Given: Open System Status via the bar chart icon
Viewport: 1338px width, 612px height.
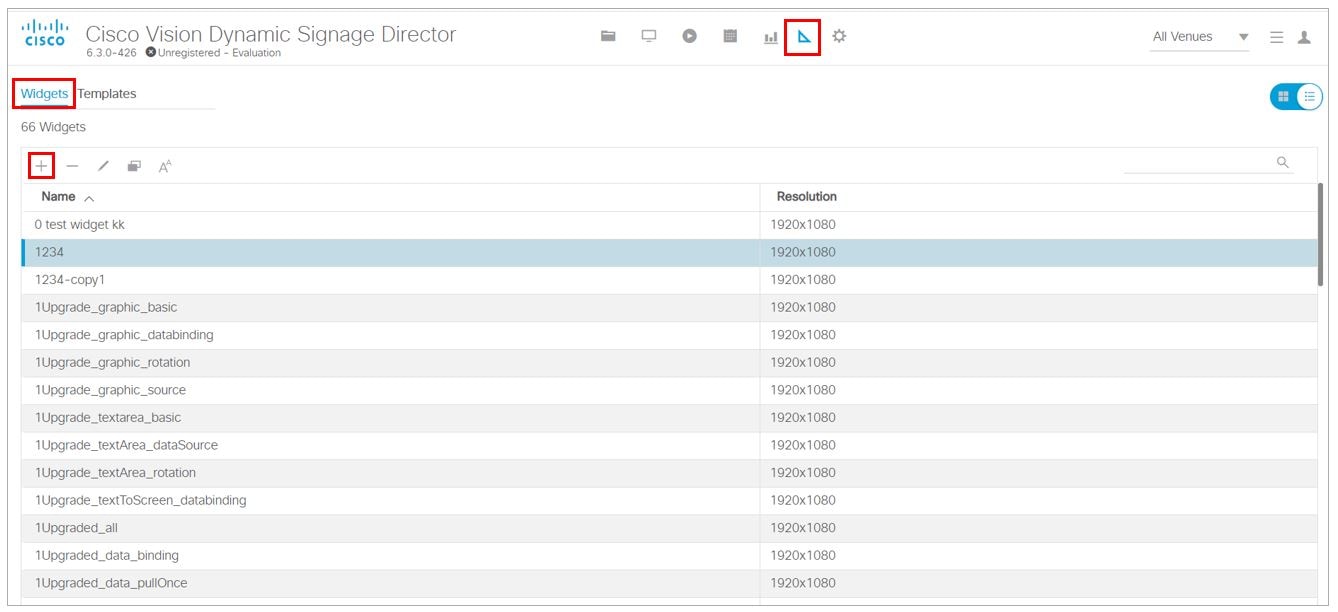Looking at the screenshot, I should click(x=770, y=35).
